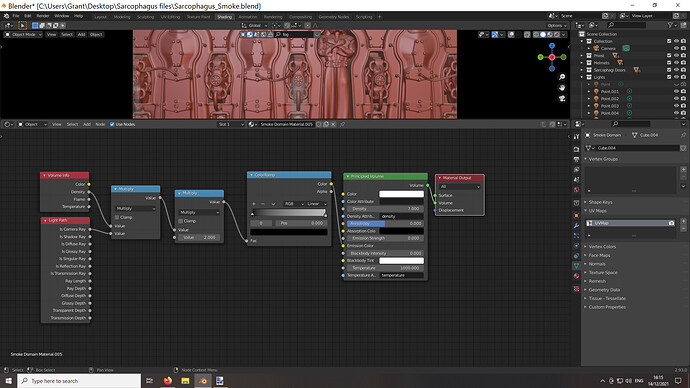690x388 pixels.
Task: Open the Scene properties tab icon
Action: pos(576,180)
